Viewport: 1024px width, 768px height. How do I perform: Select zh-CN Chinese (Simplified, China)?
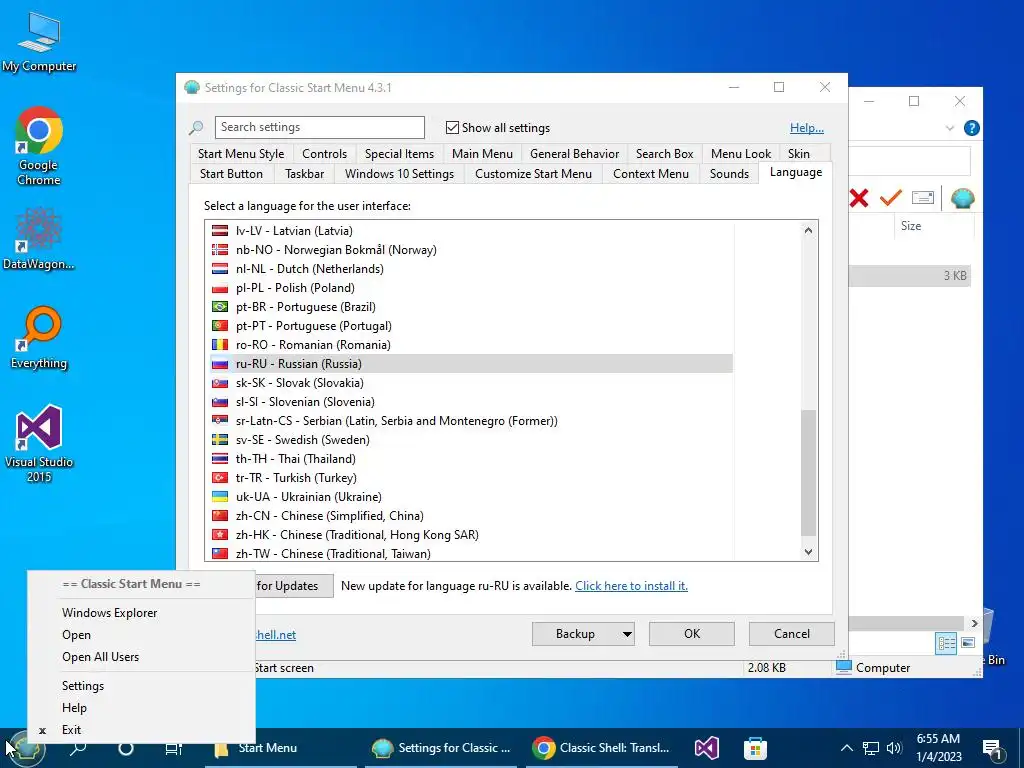click(x=470, y=516)
